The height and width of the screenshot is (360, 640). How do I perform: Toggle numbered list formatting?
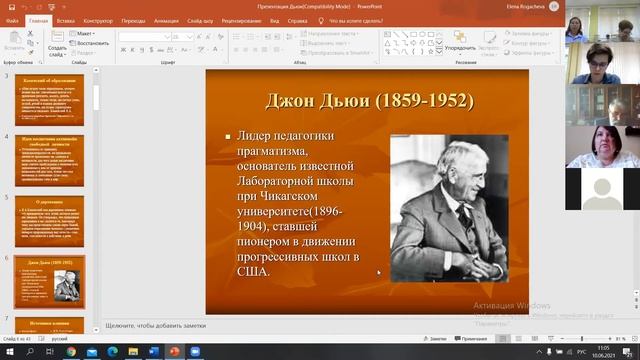[251, 37]
